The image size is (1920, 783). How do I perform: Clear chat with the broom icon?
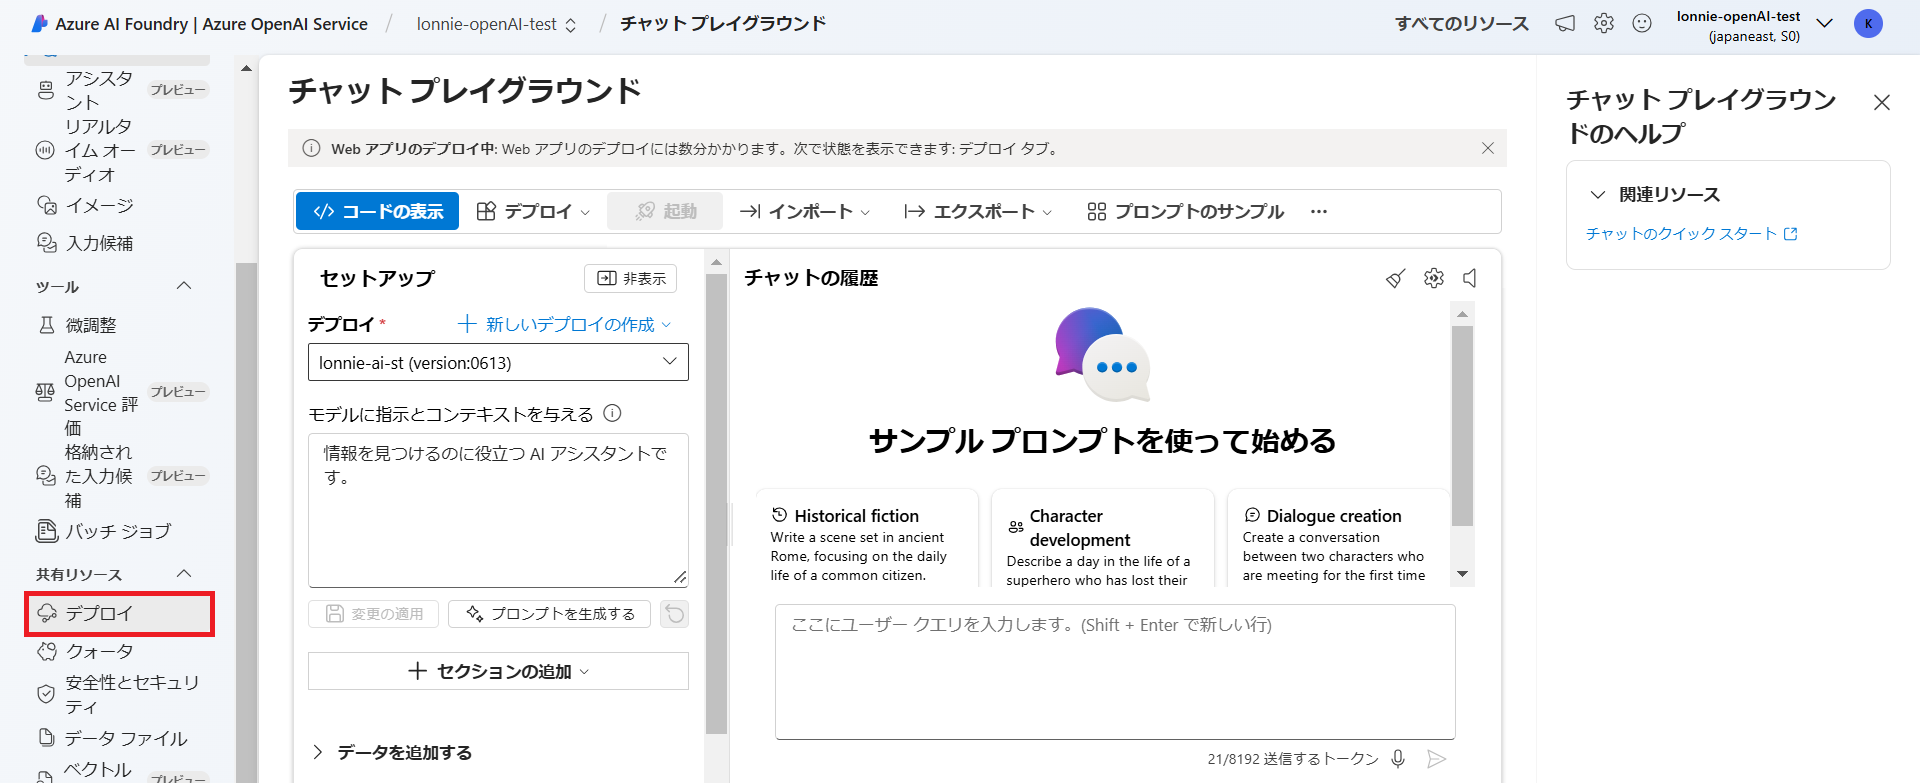tap(1396, 278)
